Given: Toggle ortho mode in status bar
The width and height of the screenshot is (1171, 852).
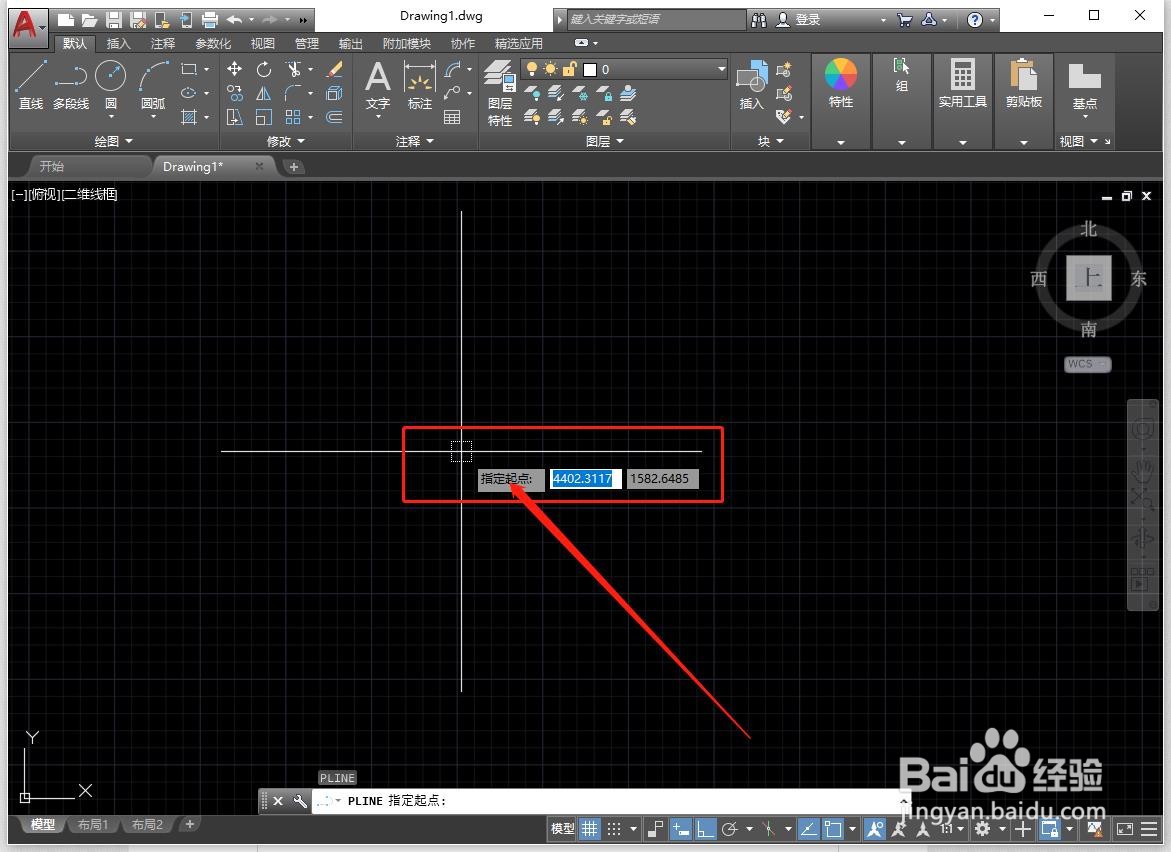Looking at the screenshot, I should pos(704,828).
